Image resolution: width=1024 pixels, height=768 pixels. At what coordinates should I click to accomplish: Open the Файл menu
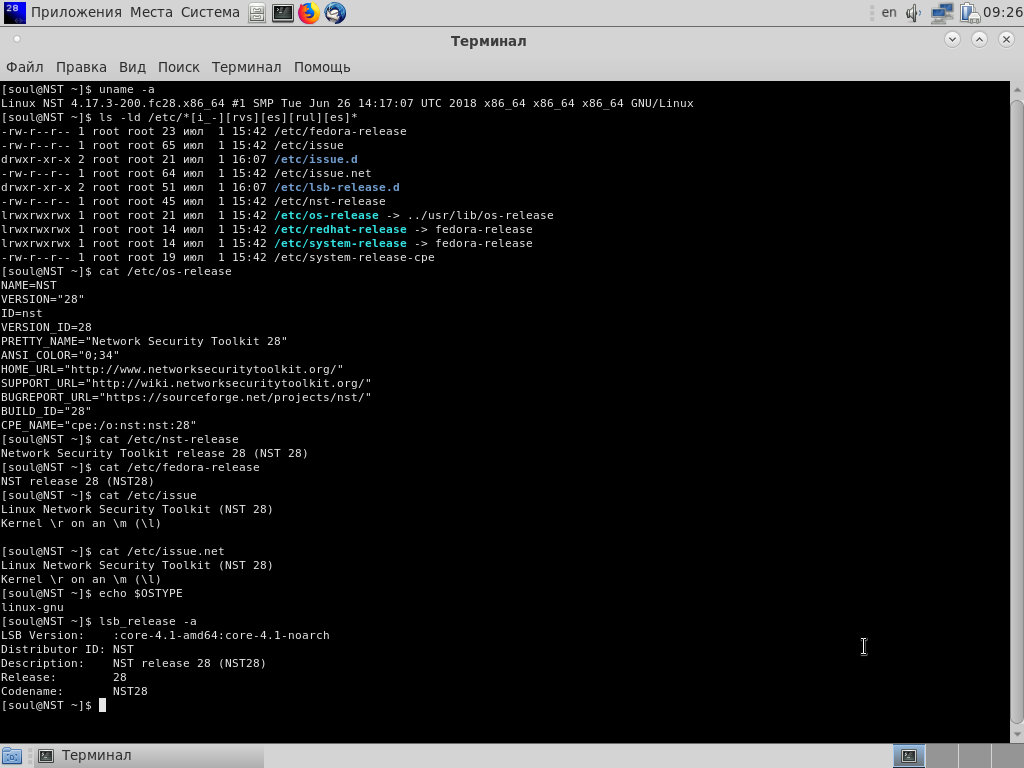coord(24,67)
